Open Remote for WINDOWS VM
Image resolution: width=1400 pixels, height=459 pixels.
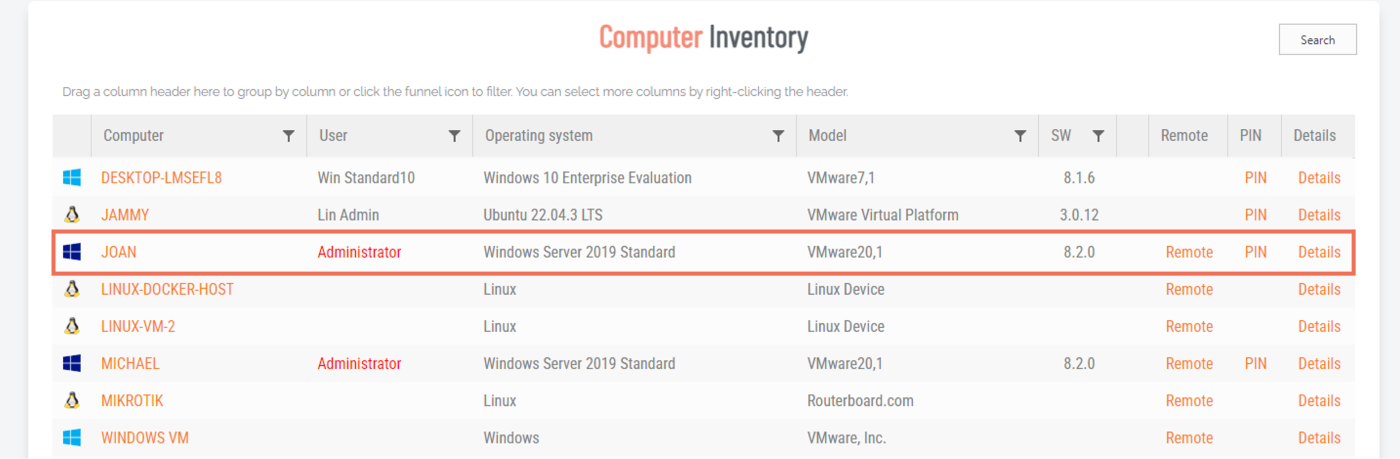pos(1189,438)
